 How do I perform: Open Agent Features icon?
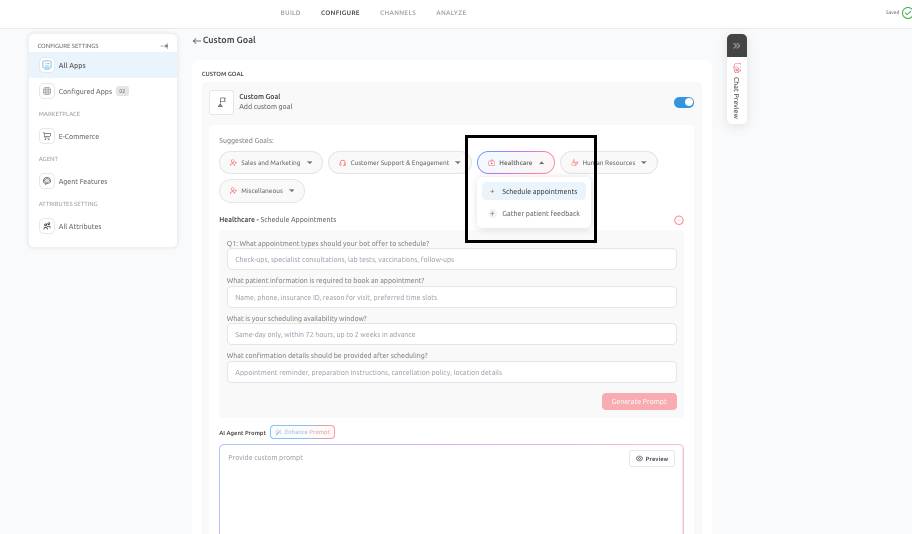click(x=47, y=181)
